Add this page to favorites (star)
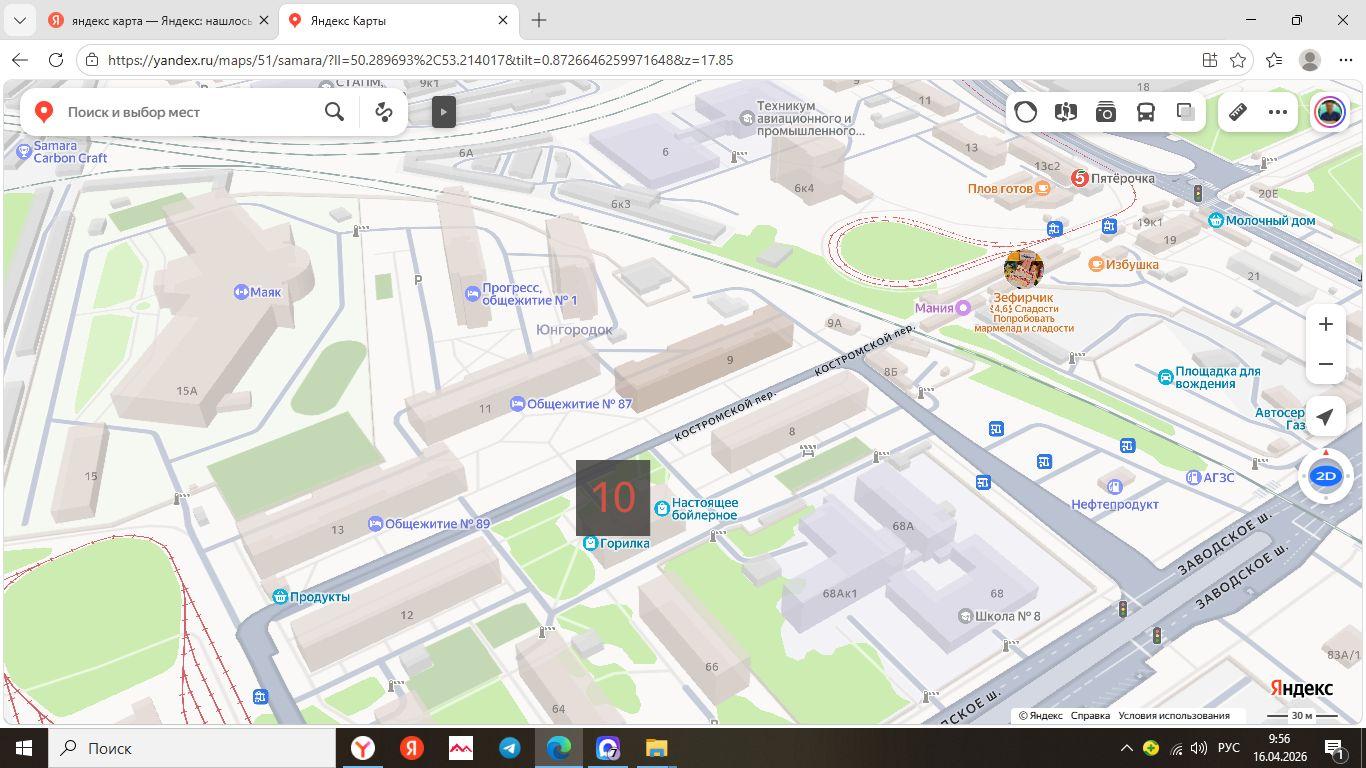Image resolution: width=1366 pixels, height=768 pixels. pos(1238,60)
